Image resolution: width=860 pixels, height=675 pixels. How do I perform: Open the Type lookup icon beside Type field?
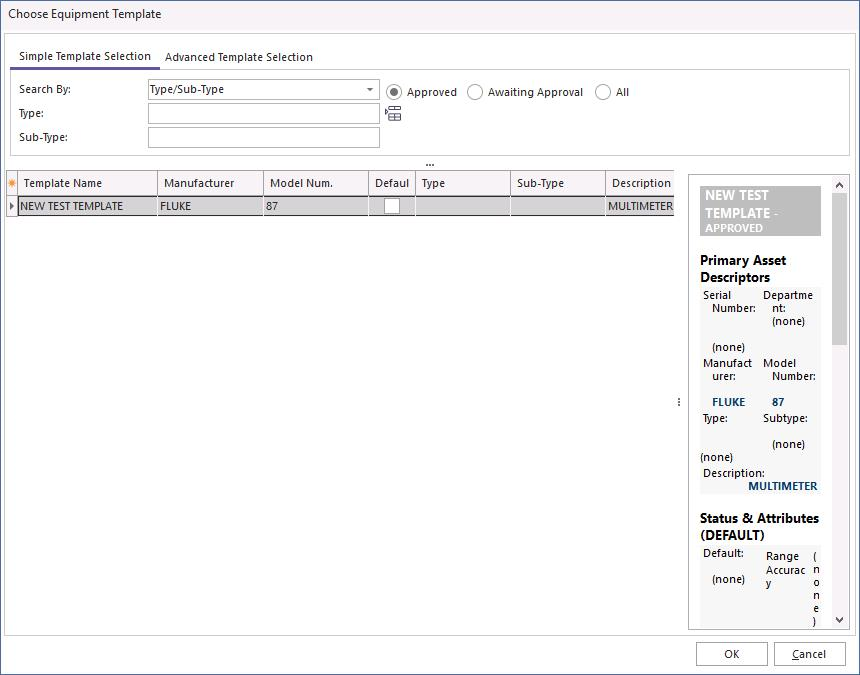click(x=393, y=114)
